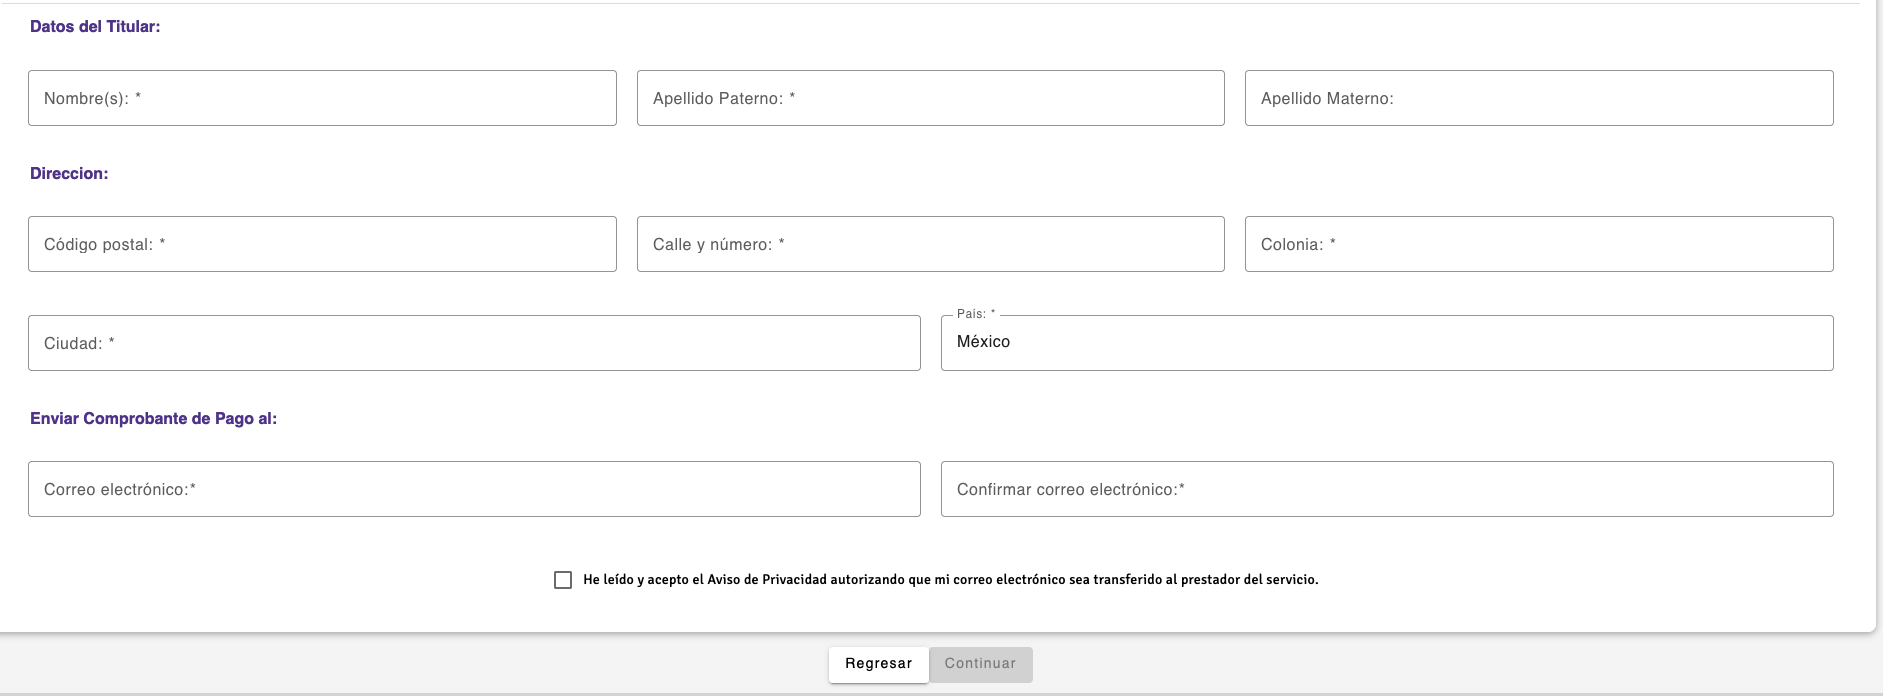Image resolution: width=1883 pixels, height=696 pixels.
Task: Click the Ciudad input field
Action: point(474,343)
